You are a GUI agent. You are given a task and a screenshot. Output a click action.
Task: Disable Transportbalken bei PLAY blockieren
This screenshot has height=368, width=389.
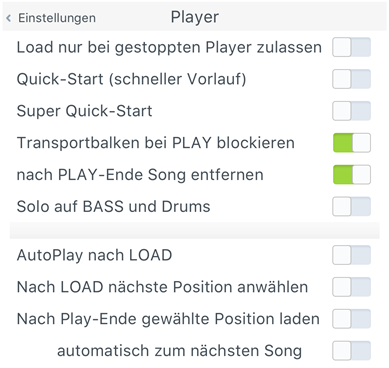point(351,143)
